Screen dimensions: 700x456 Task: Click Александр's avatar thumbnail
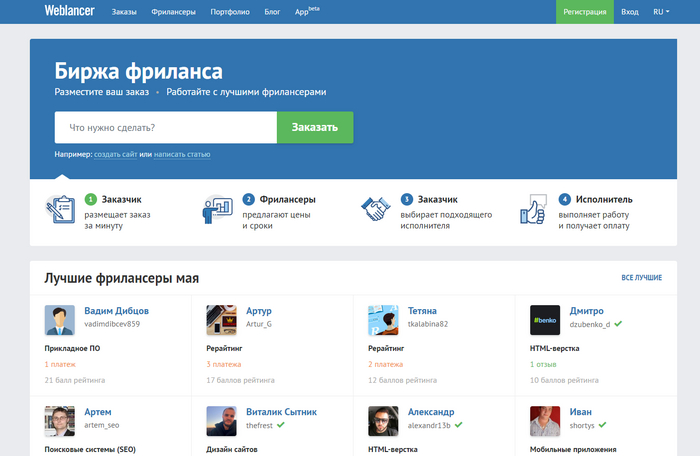click(383, 421)
